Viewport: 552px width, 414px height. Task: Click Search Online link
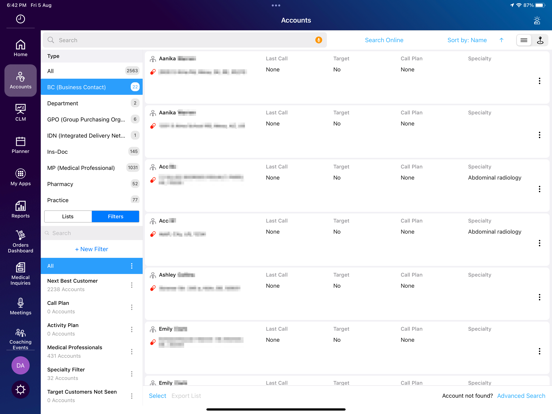384,40
